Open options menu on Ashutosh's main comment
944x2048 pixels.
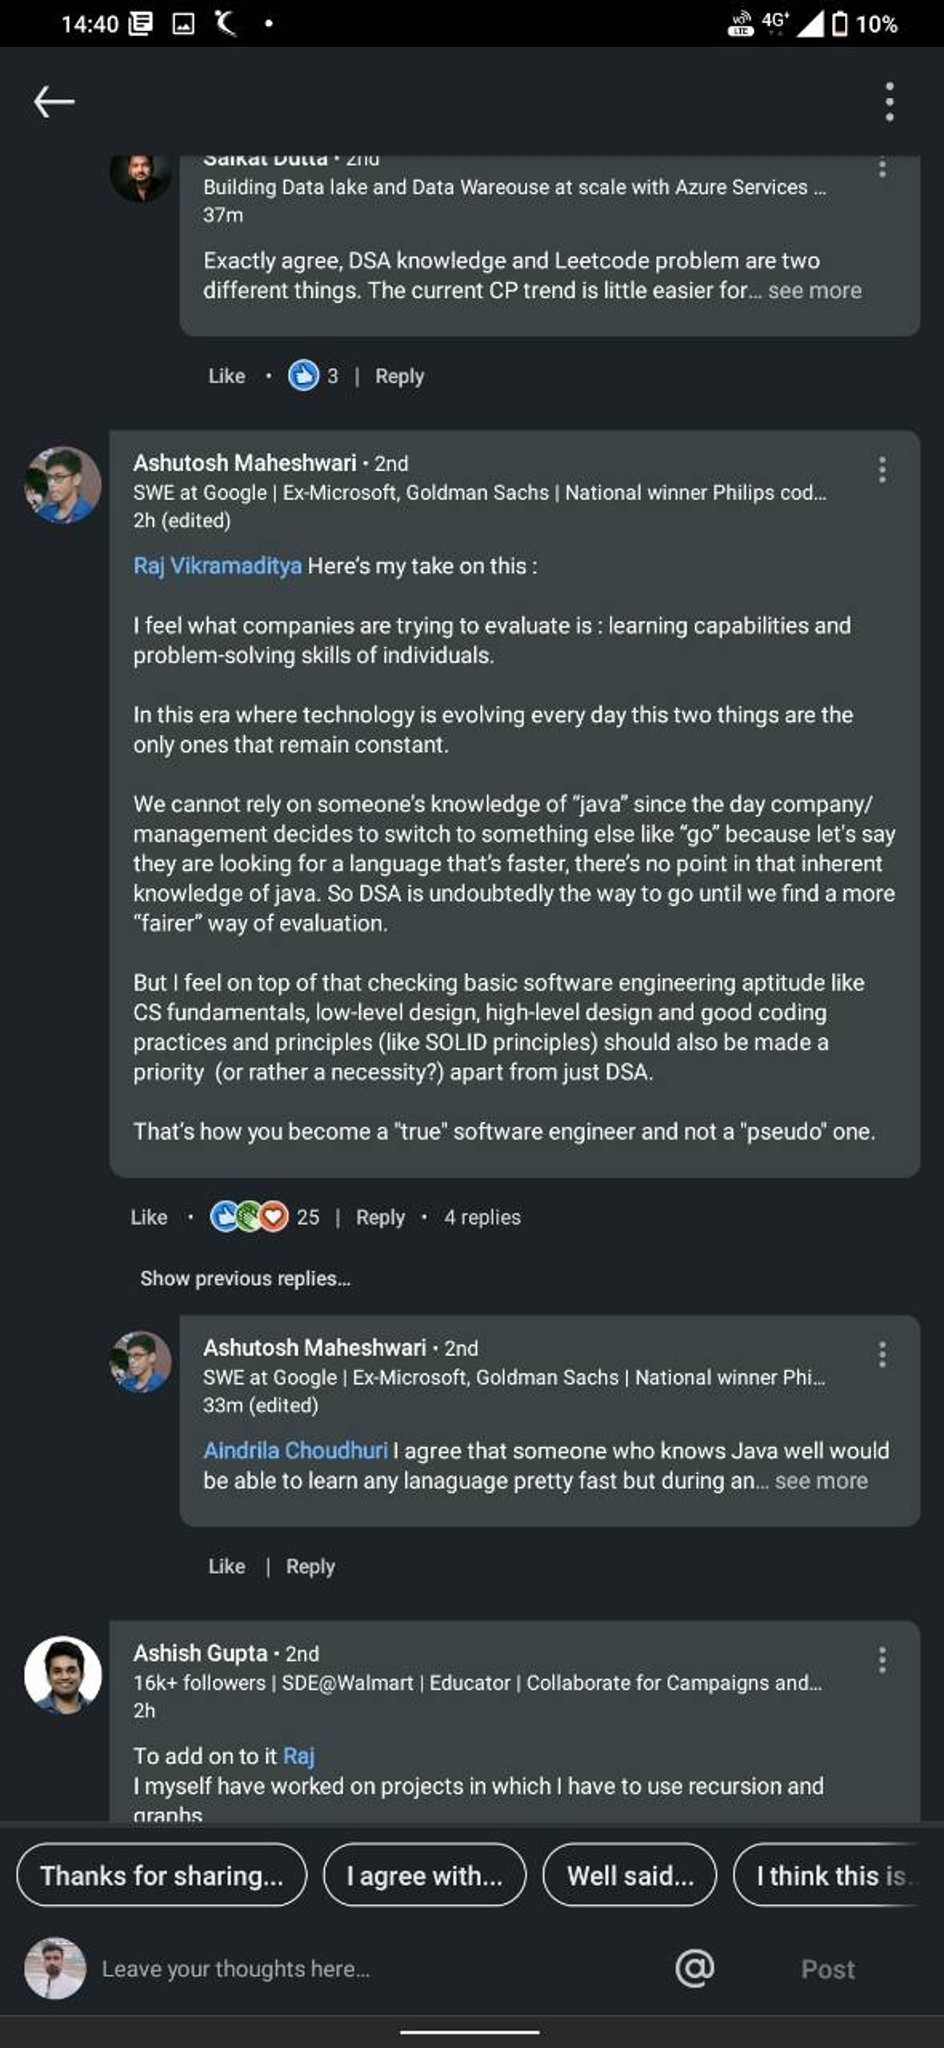882,469
